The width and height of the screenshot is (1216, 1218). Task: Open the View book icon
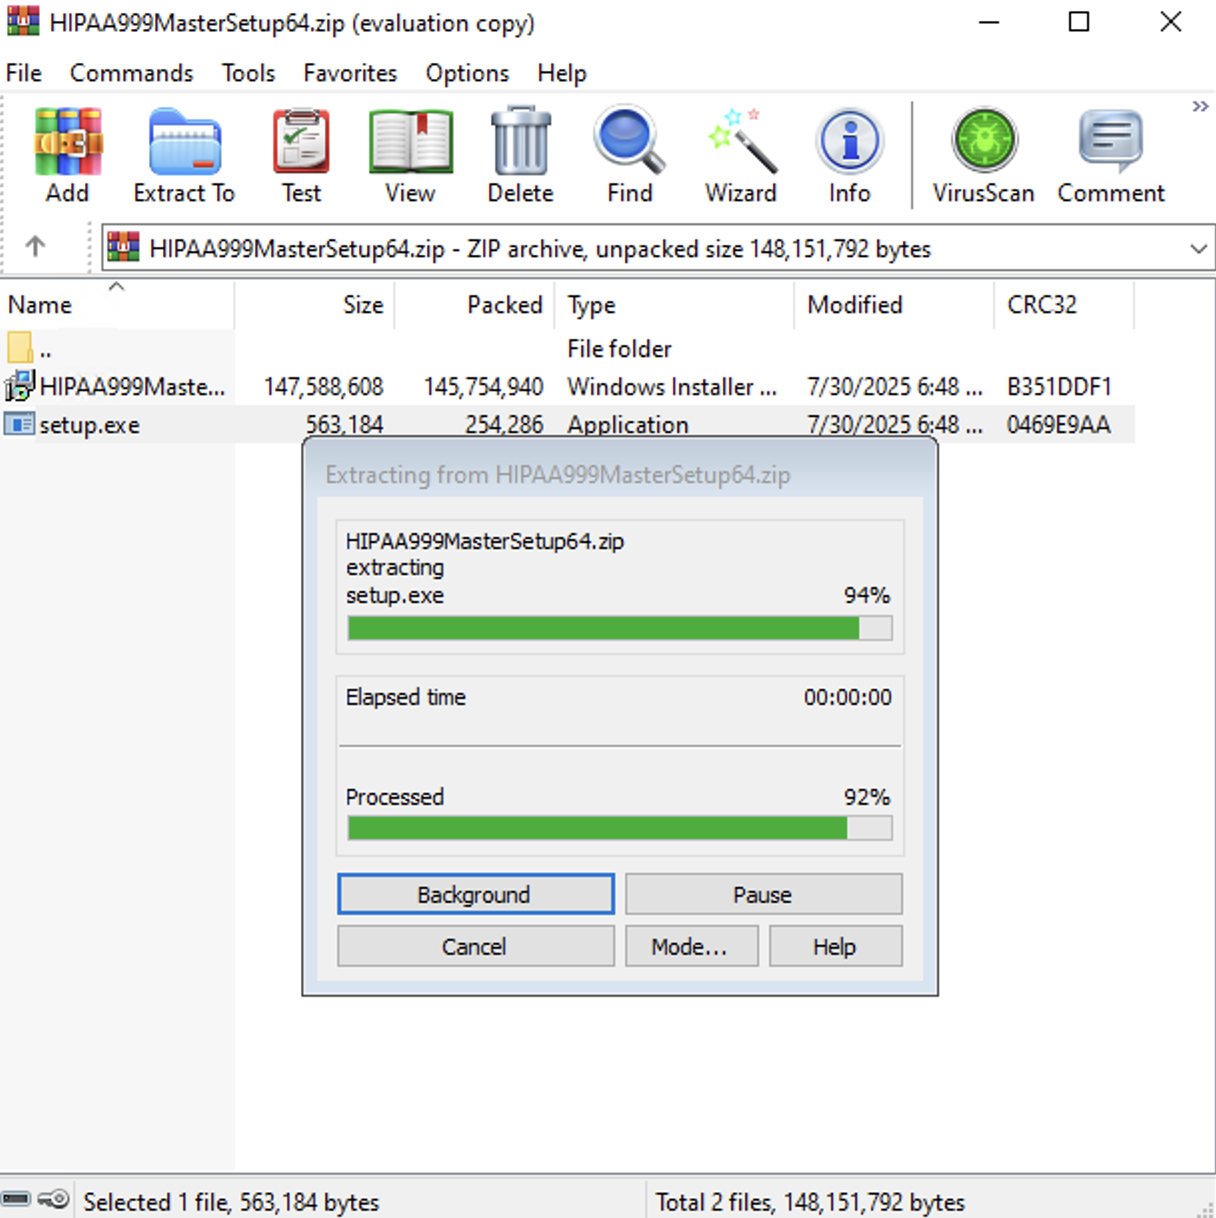point(410,142)
